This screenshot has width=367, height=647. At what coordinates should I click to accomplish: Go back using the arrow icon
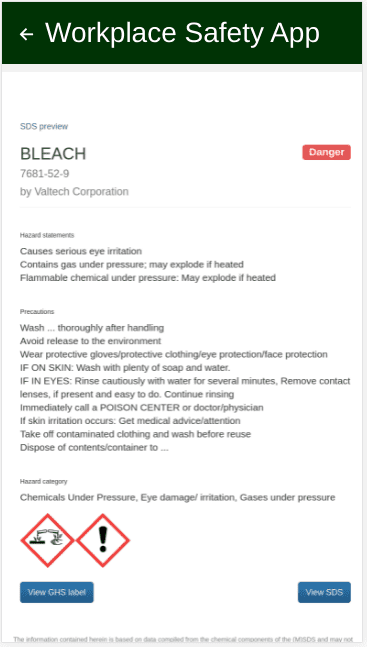click(26, 34)
